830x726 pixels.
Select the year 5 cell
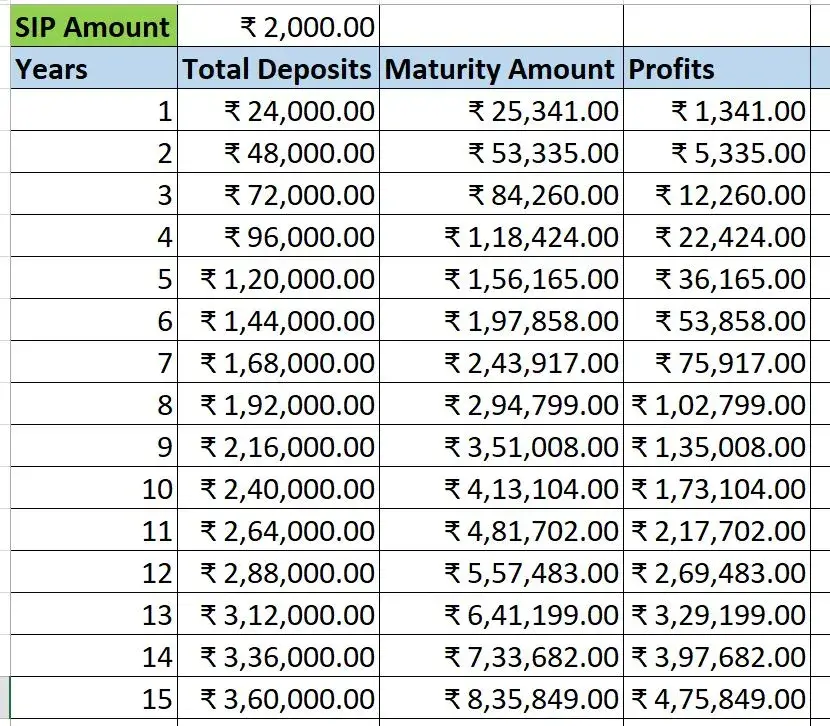click(92, 279)
